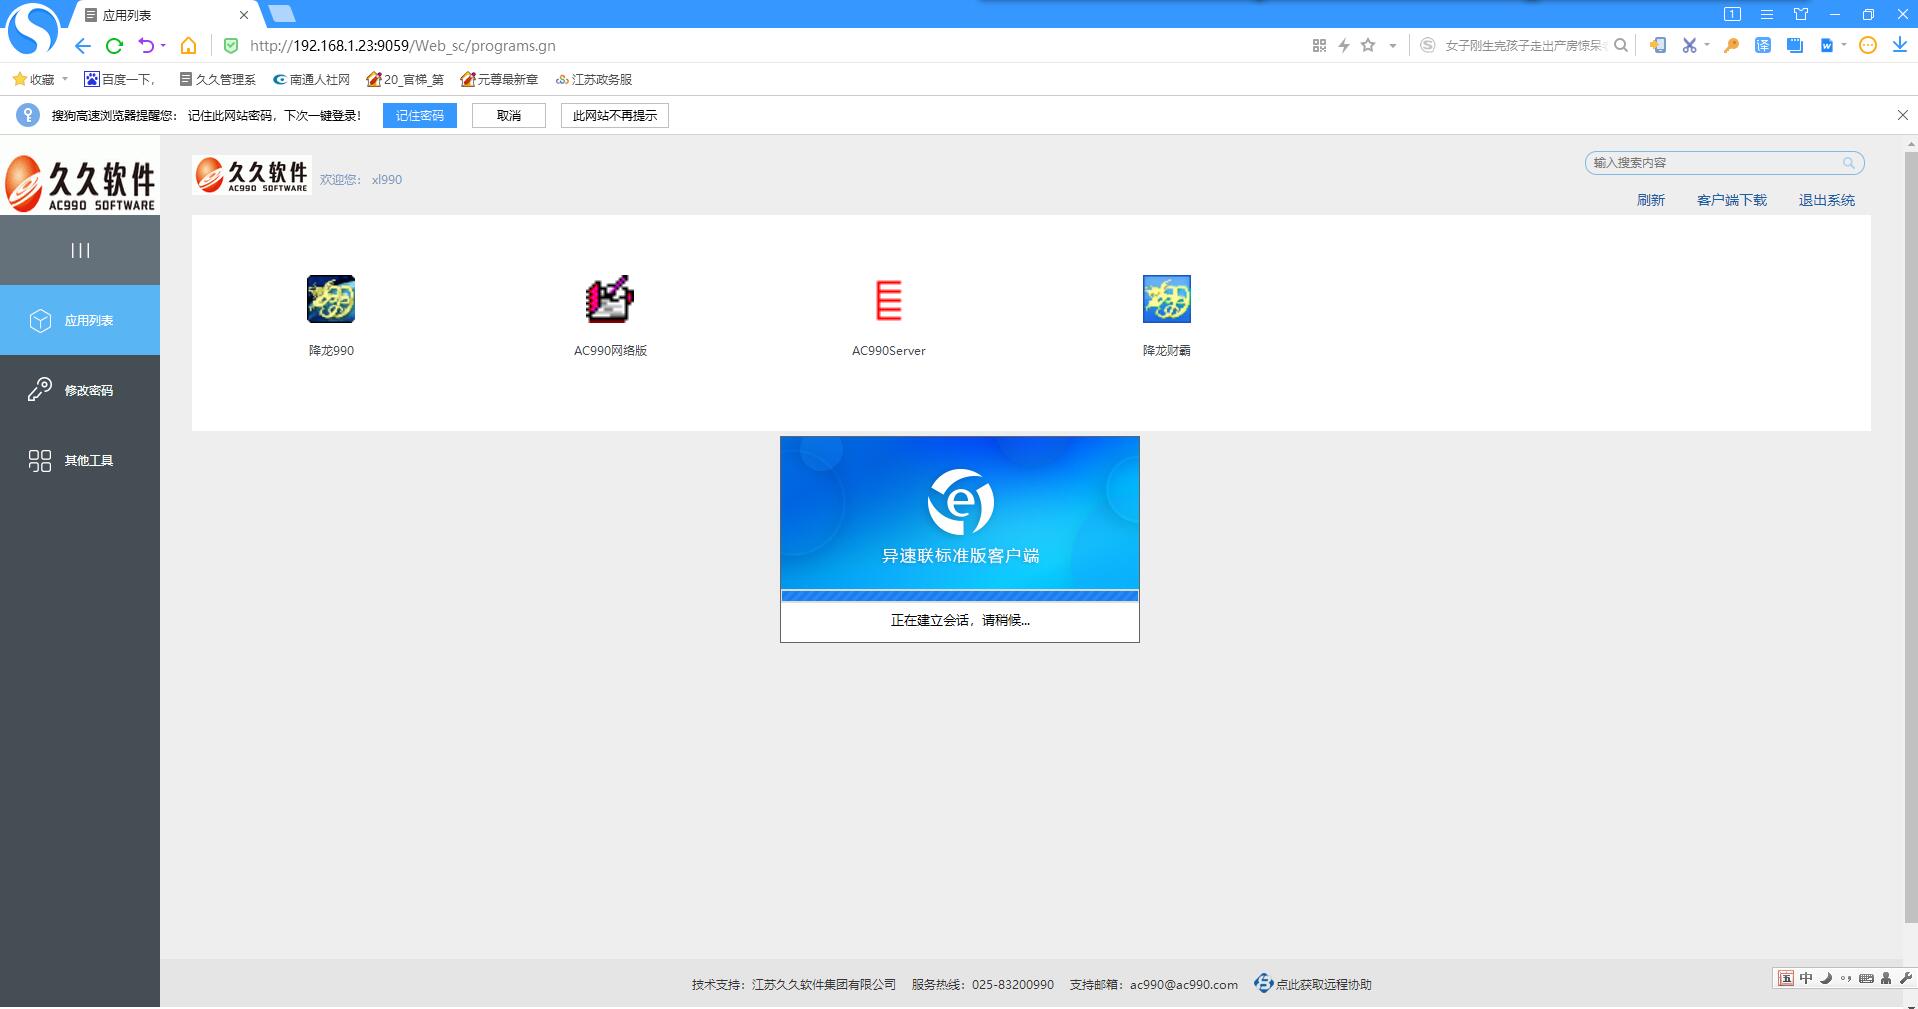Click 此网站不再提示 button

pos(615,115)
